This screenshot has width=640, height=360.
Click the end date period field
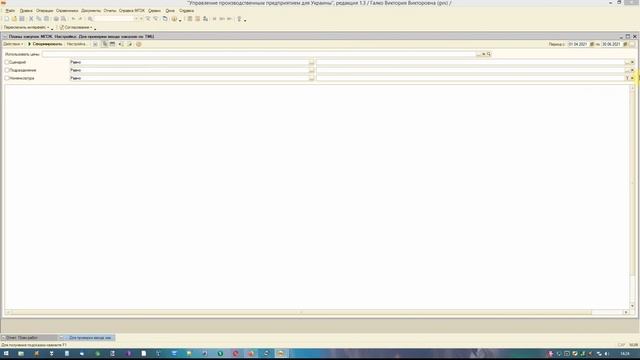tap(611, 44)
